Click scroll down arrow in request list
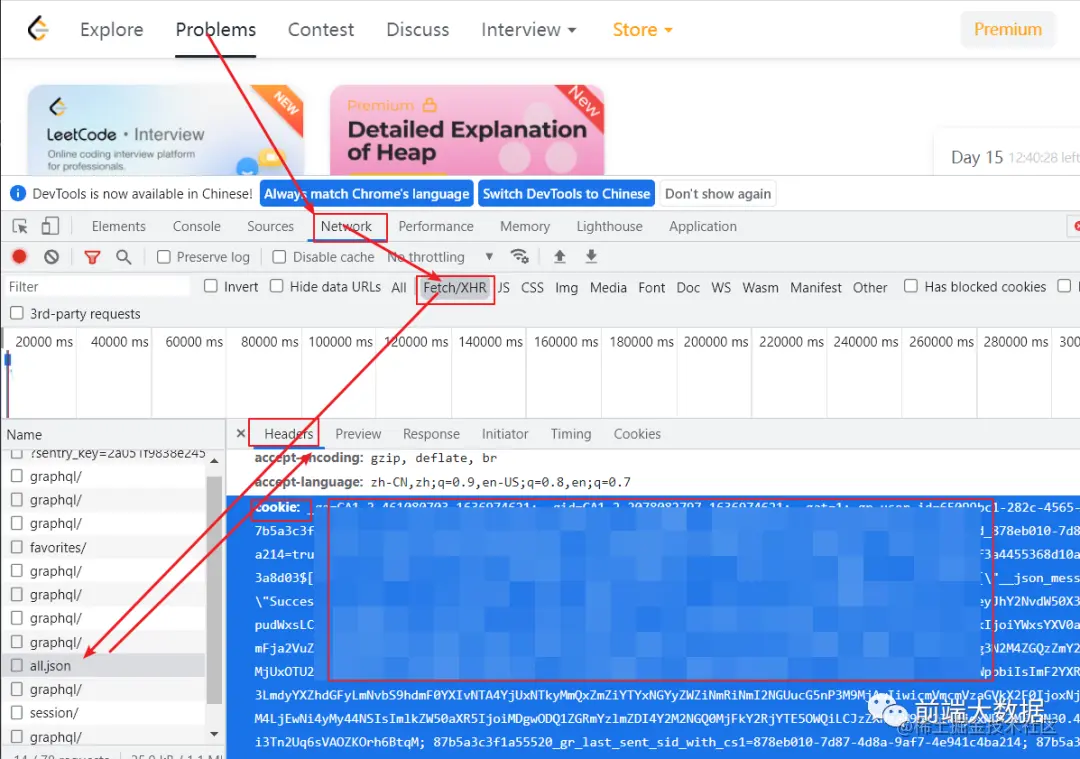Viewport: 1080px width, 759px height. [214, 734]
